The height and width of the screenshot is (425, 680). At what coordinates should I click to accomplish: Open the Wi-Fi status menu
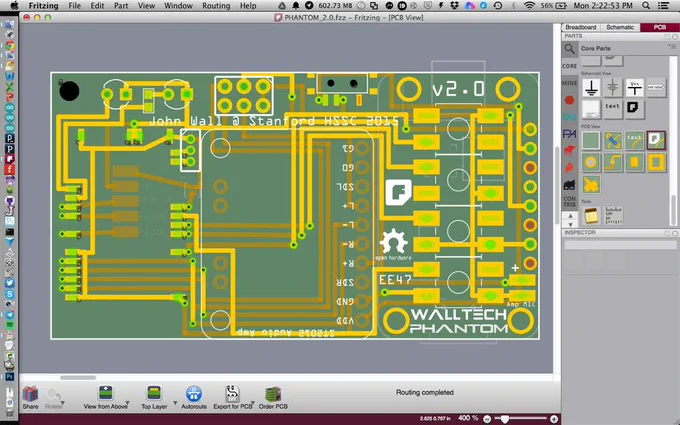tap(529, 6)
